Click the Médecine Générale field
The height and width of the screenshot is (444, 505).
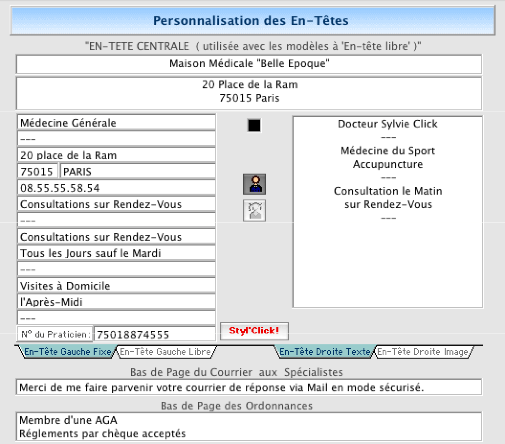pyautogui.click(x=116, y=123)
